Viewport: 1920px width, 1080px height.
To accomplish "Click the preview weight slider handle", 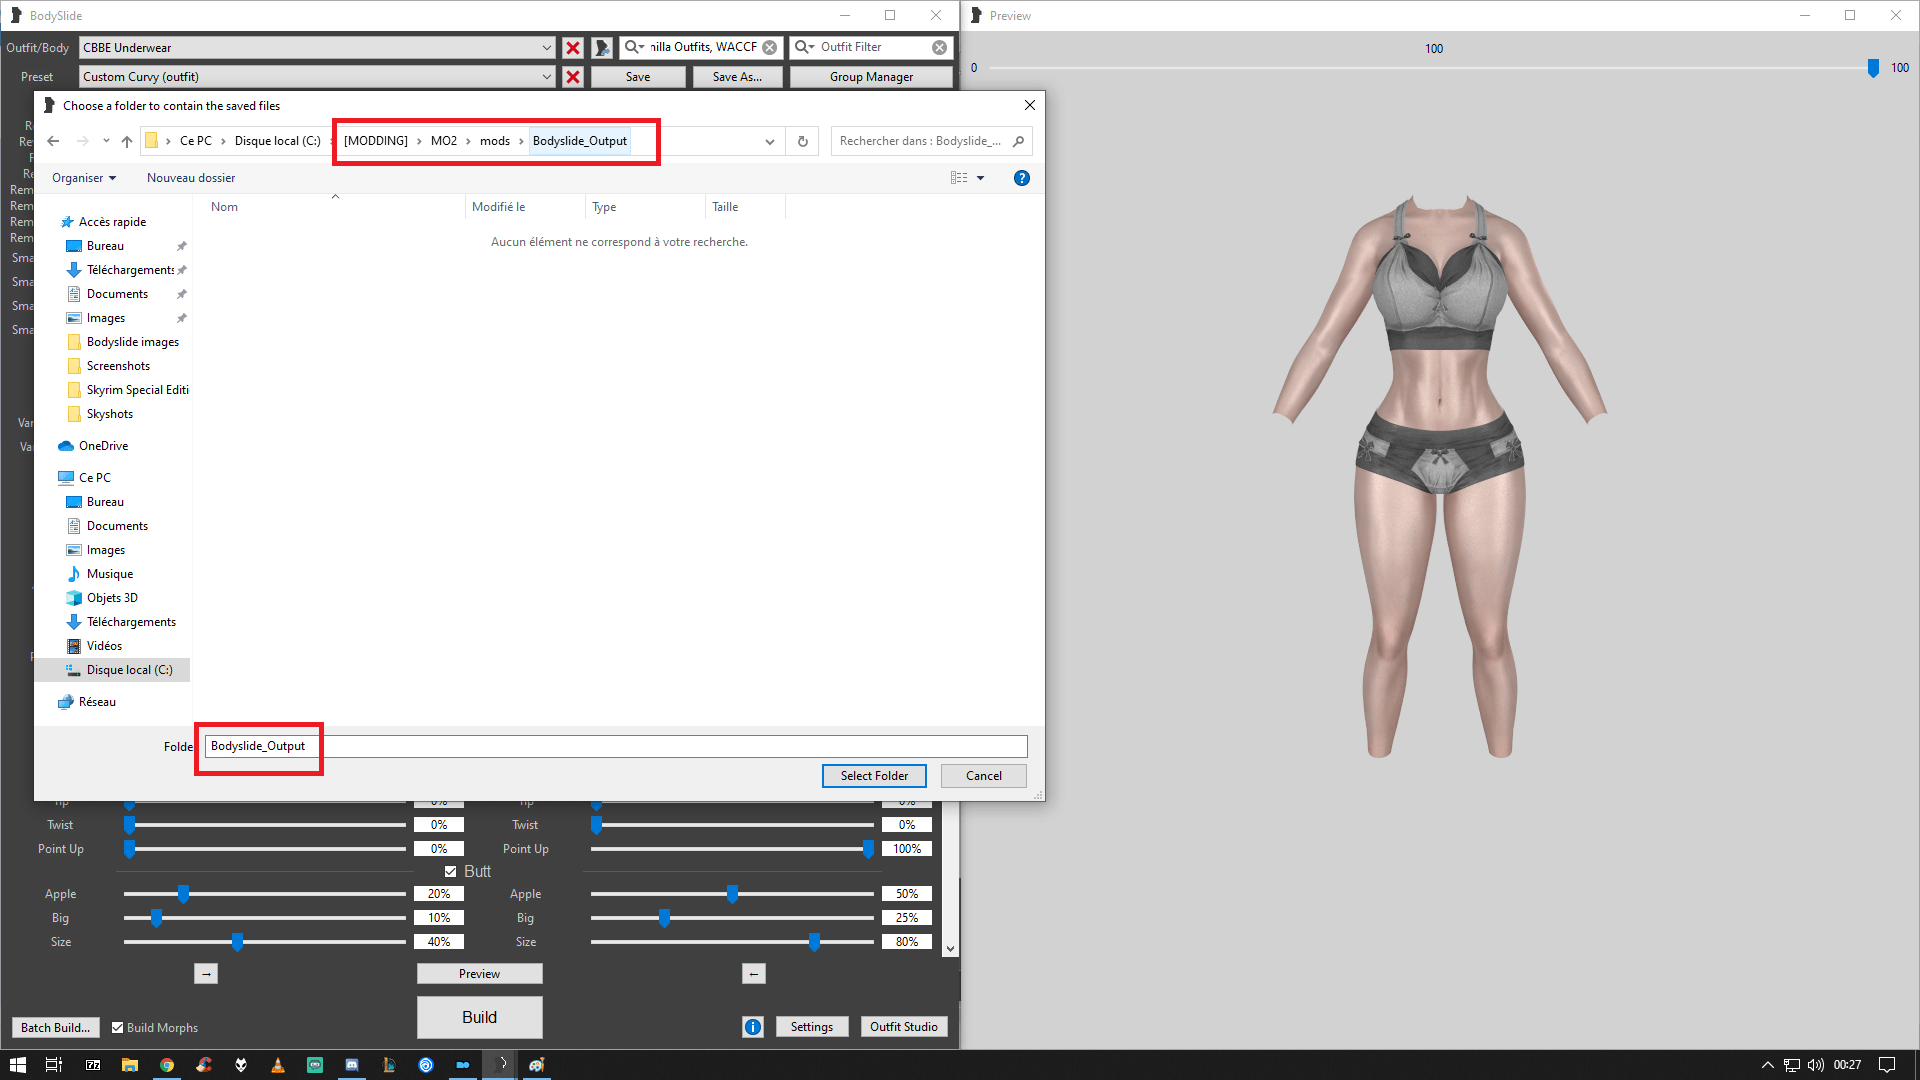I will point(1873,68).
